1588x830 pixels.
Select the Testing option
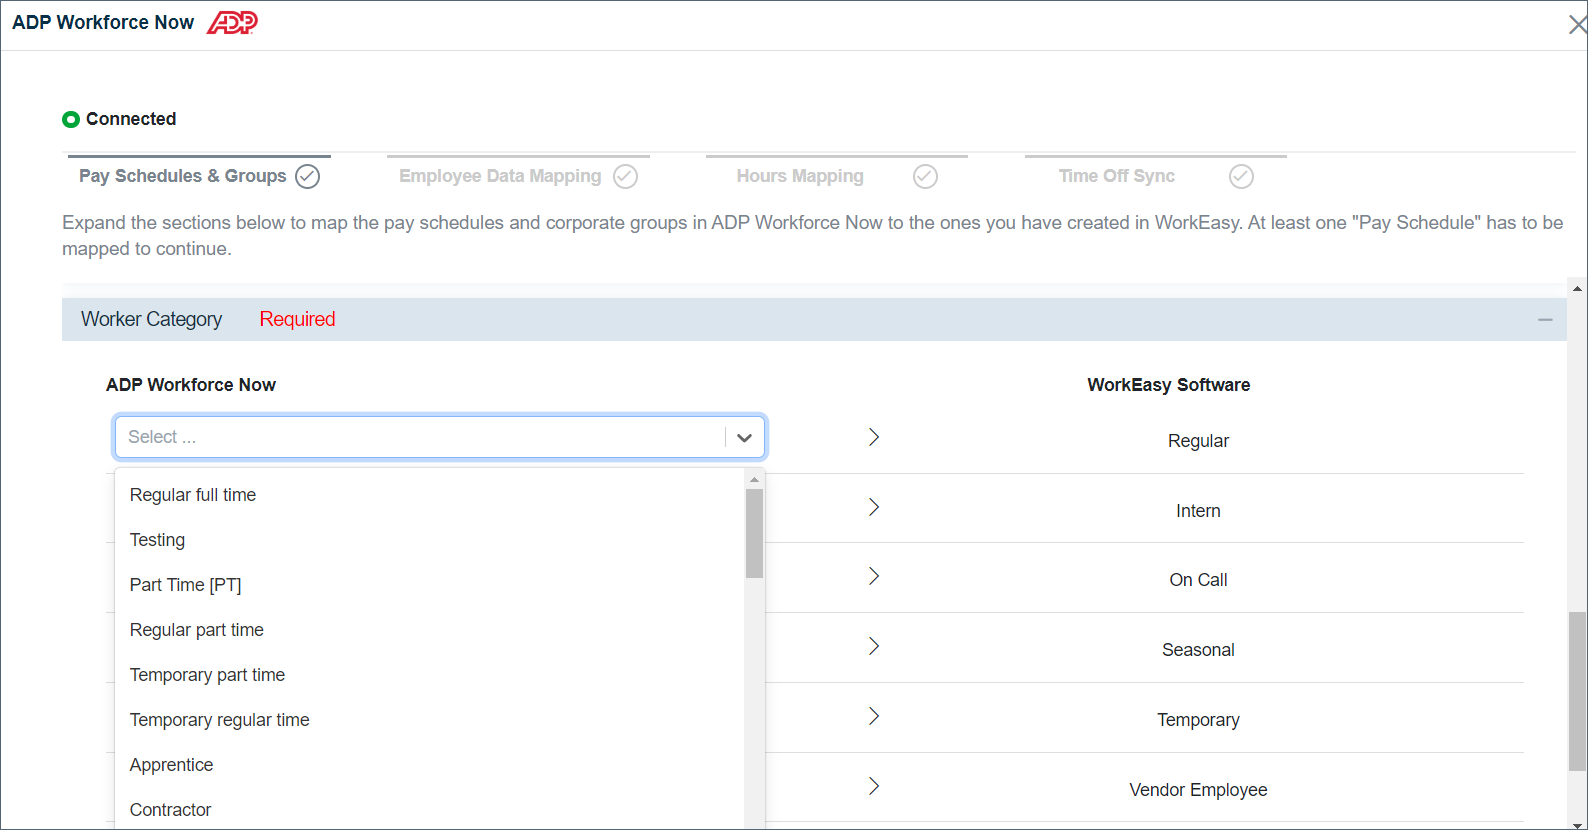pos(430,540)
